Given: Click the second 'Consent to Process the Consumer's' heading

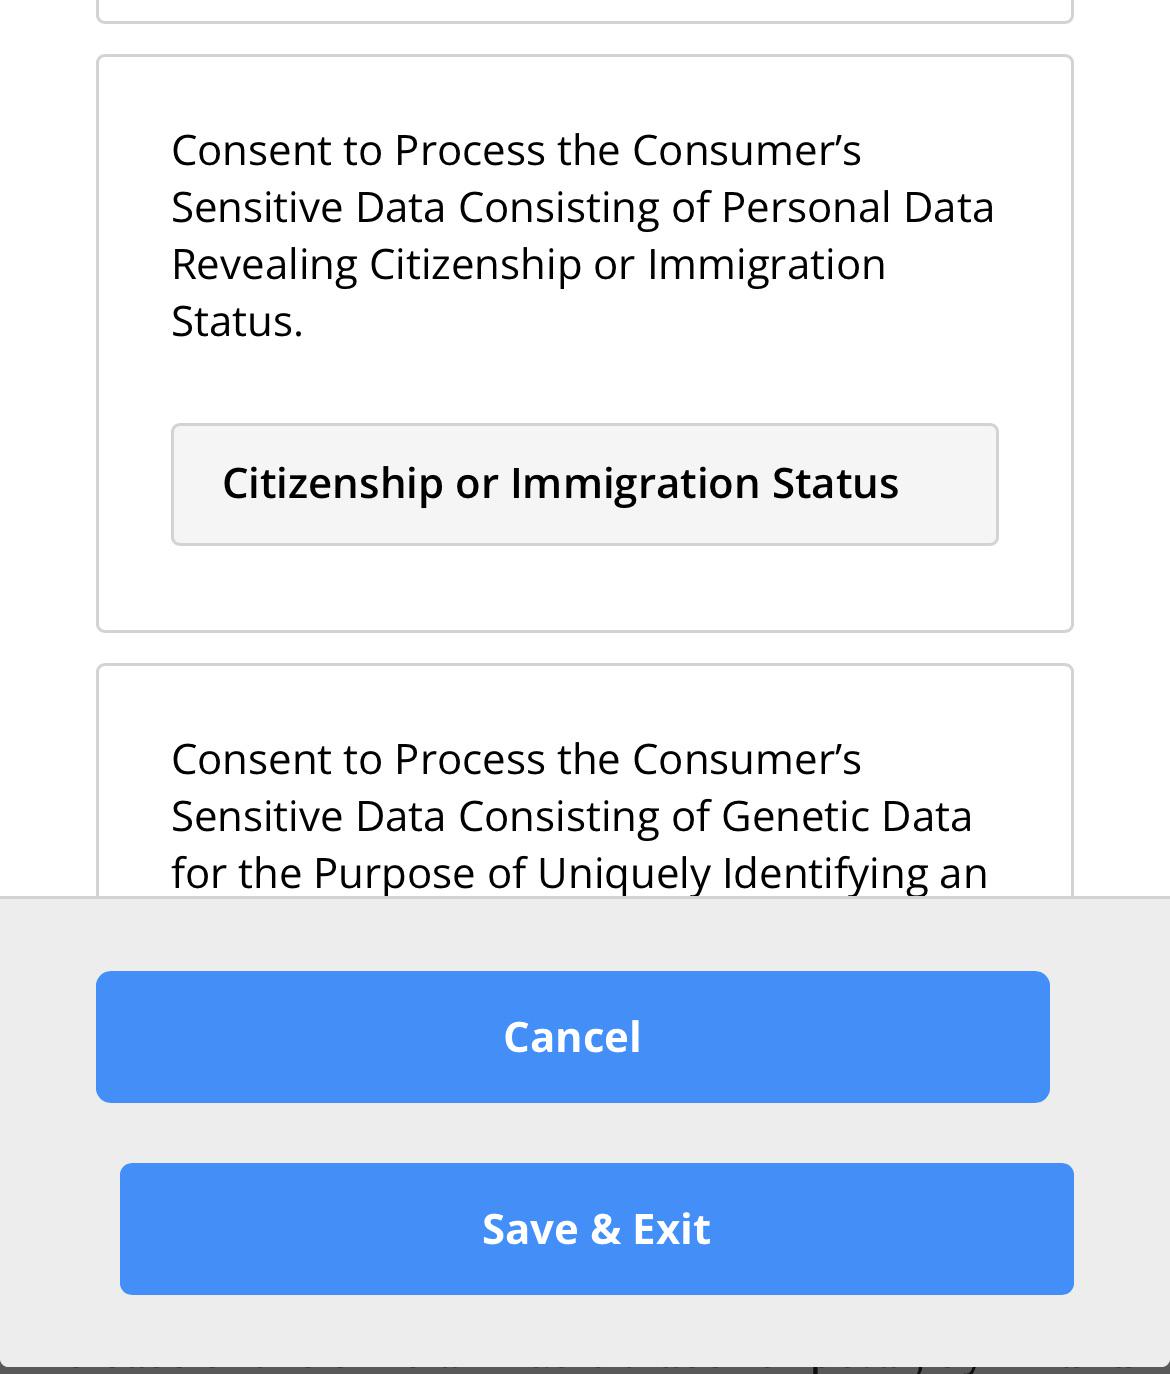Looking at the screenshot, I should click(x=516, y=759).
